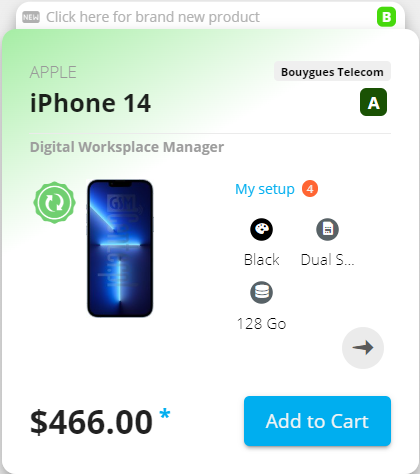Click the 128 Go storage label
Viewport: 420px width, 474px height.
point(262,324)
